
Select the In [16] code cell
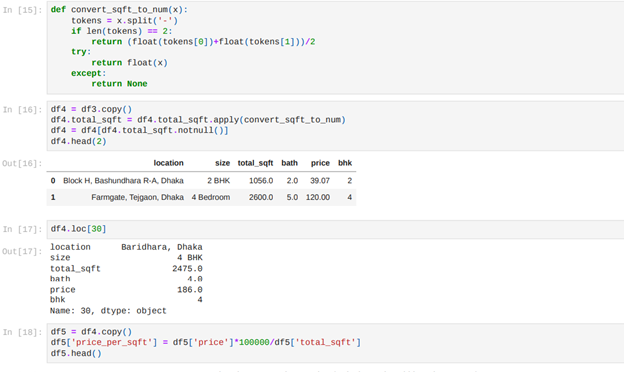[335, 125]
